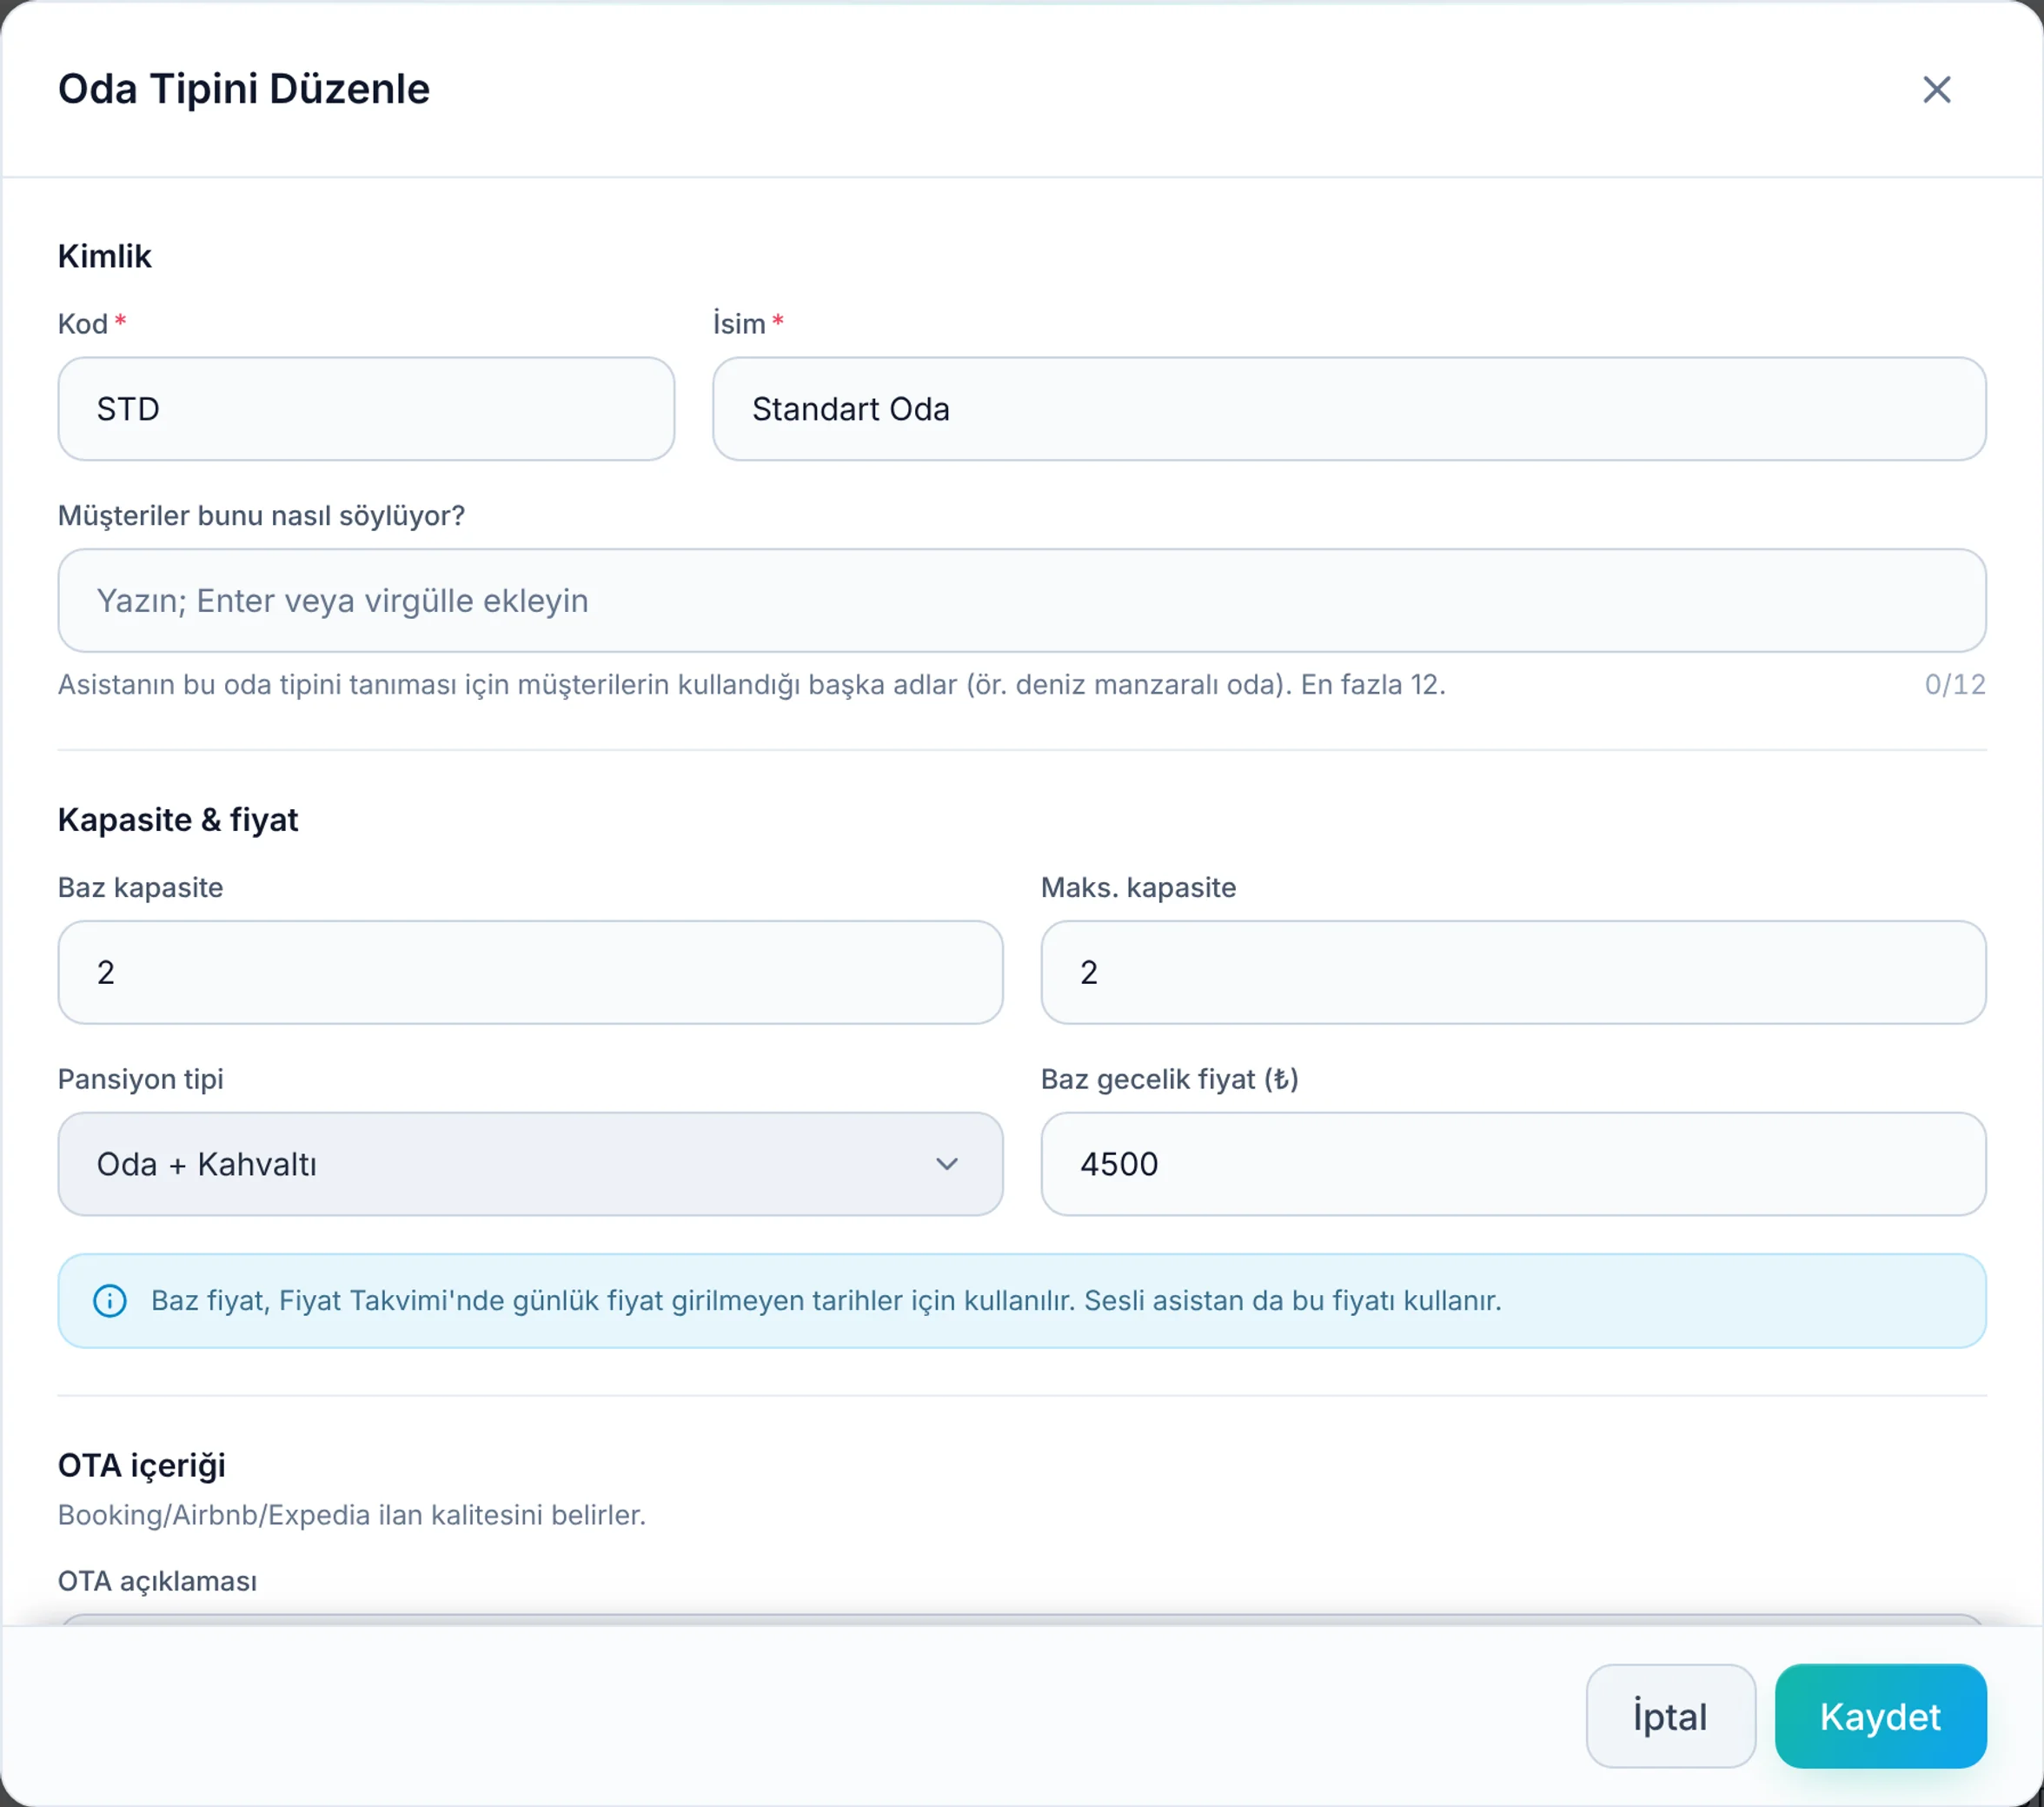The width and height of the screenshot is (2044, 1807).
Task: Click the OTA açıklaması label
Action: pyautogui.click(x=157, y=1581)
